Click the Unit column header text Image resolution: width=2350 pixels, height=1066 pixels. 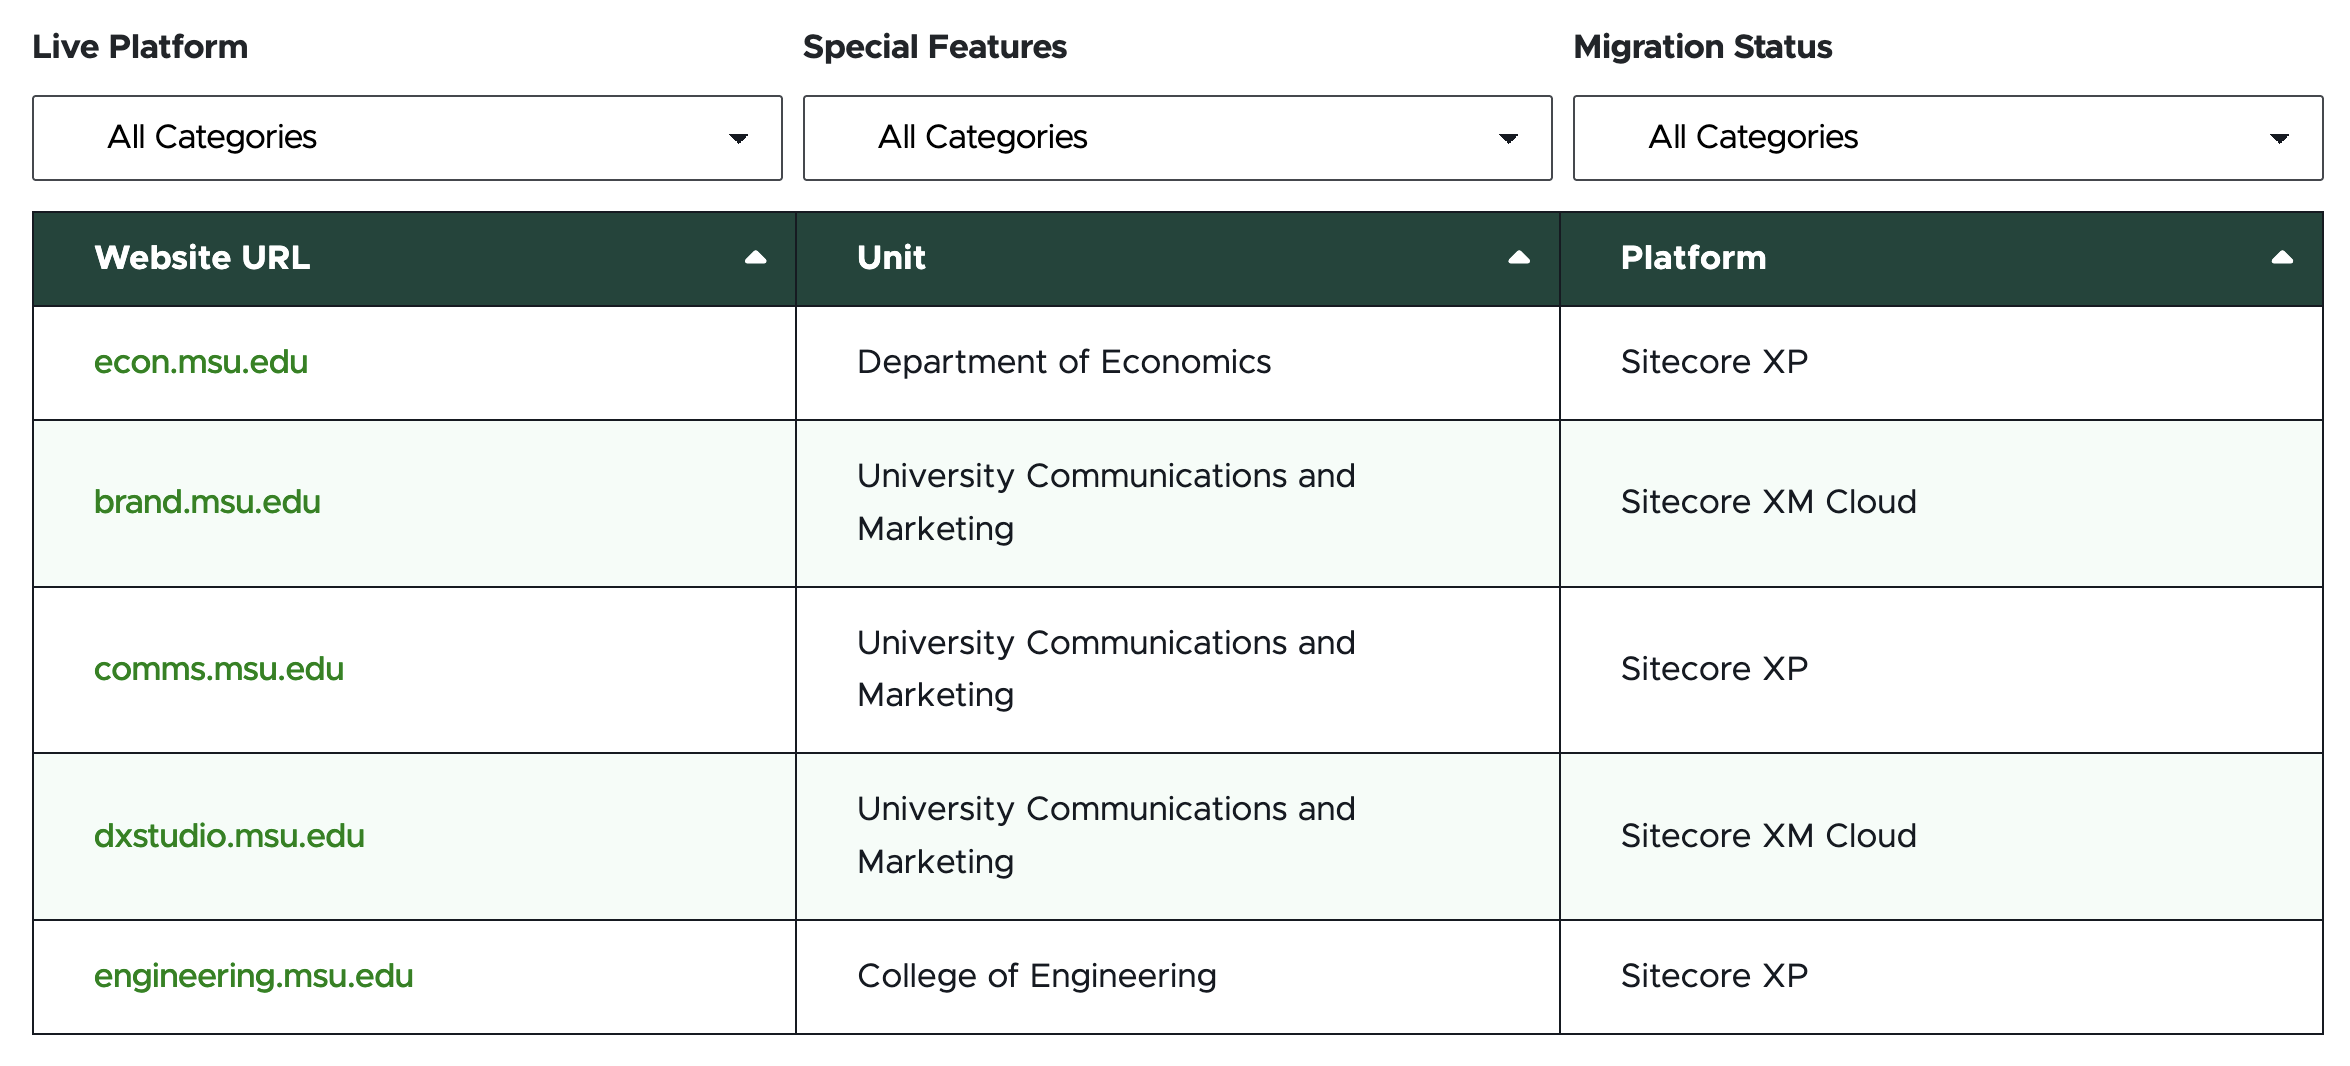pos(891,258)
